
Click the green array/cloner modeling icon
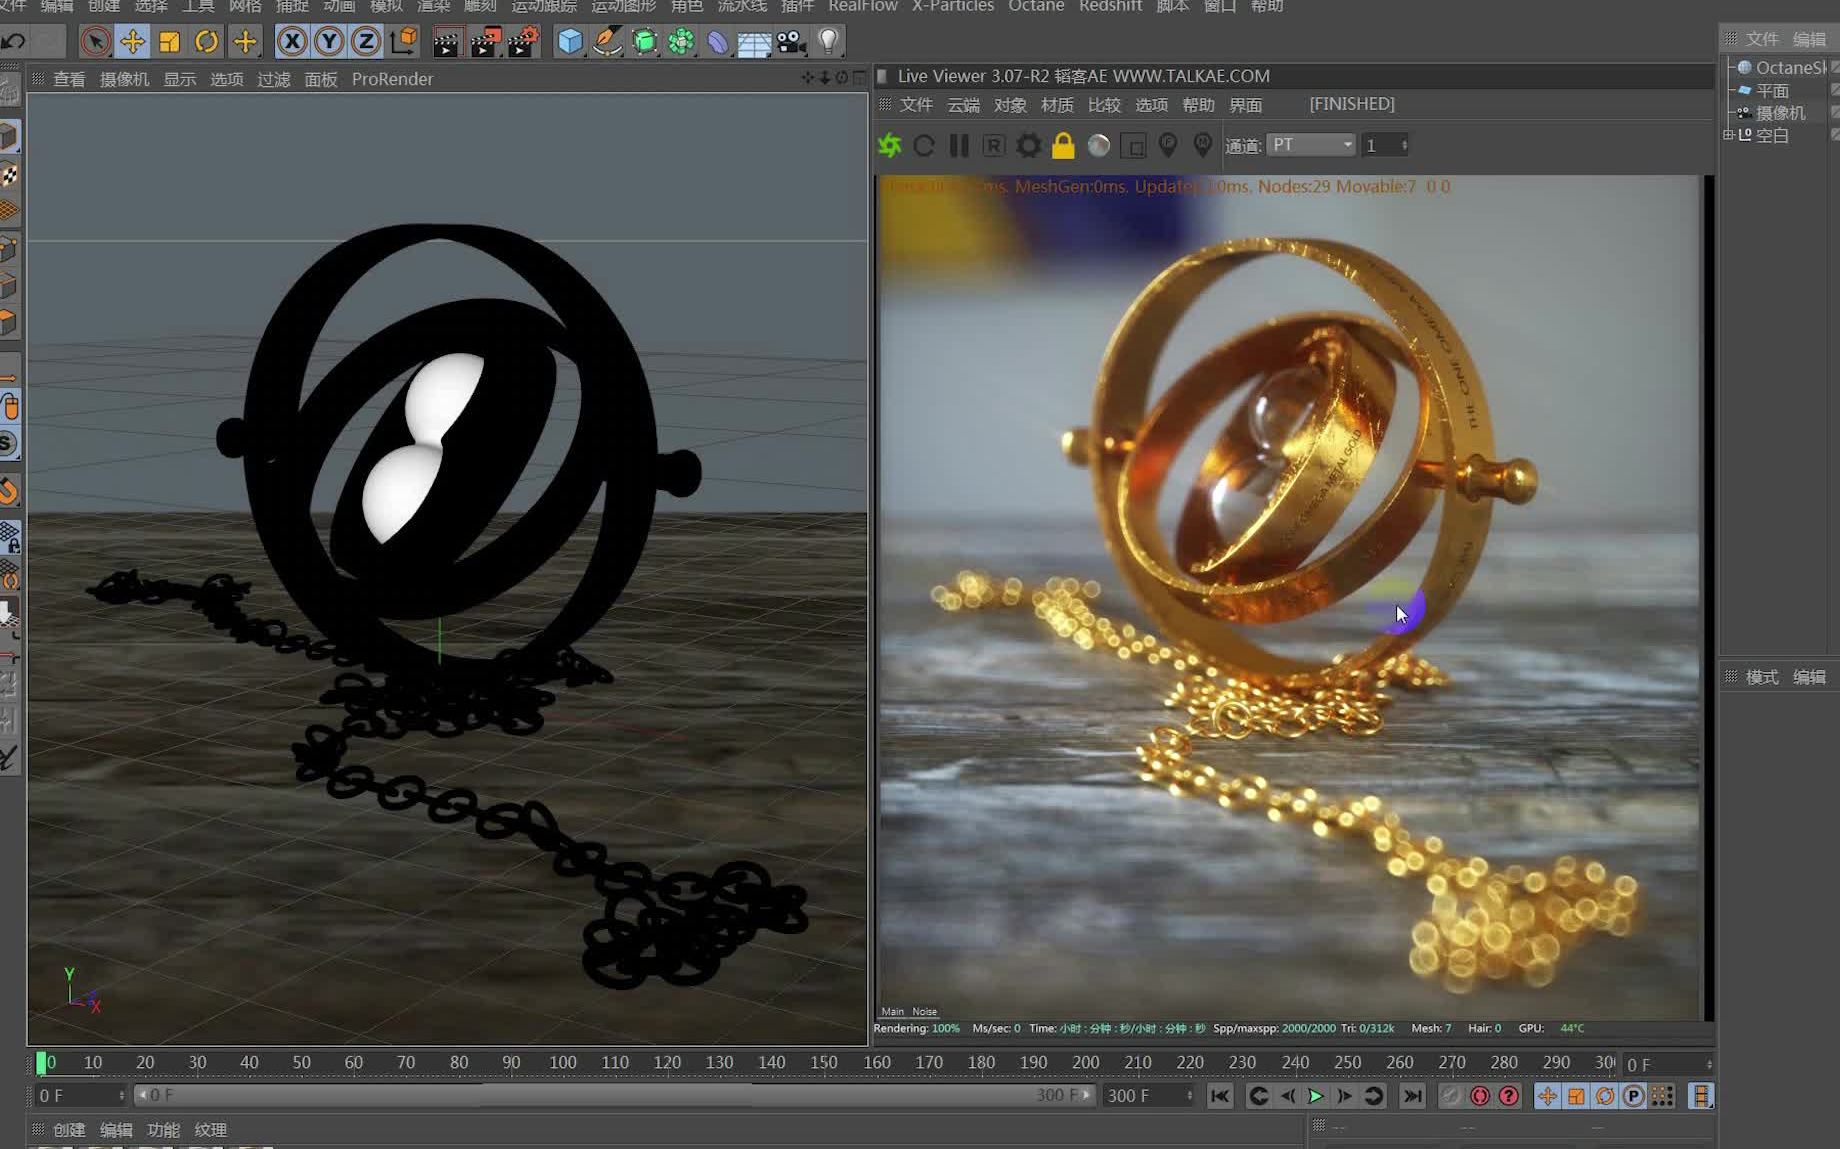point(682,42)
